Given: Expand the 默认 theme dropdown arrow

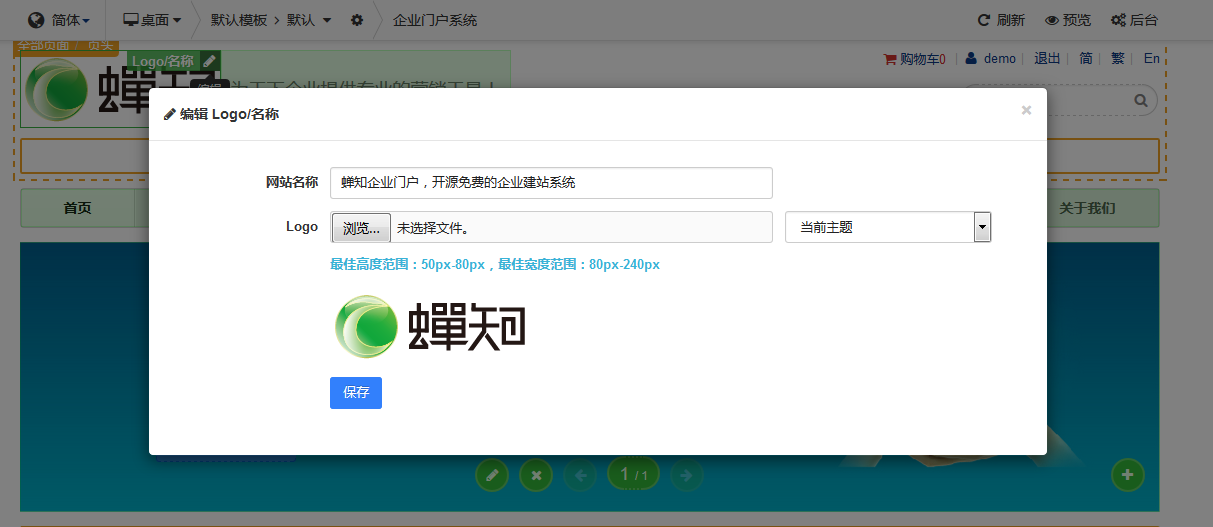Looking at the screenshot, I should pos(327,20).
